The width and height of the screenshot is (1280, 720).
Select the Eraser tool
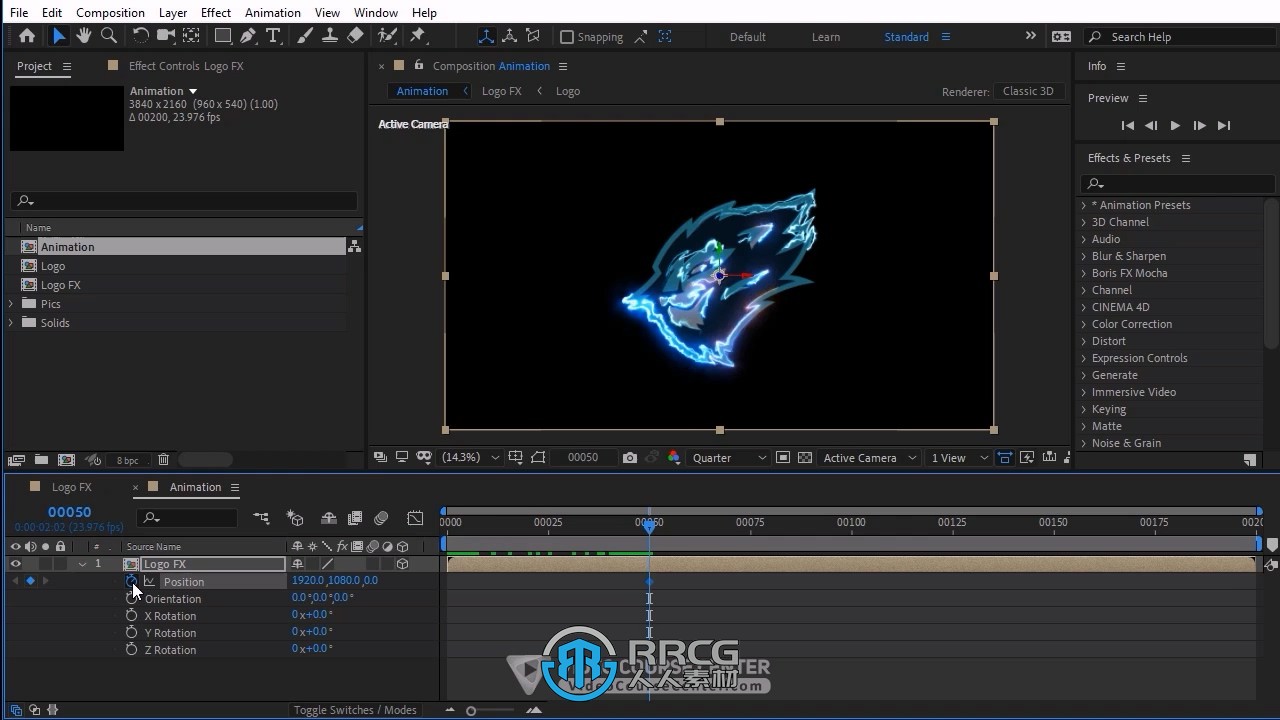355,36
